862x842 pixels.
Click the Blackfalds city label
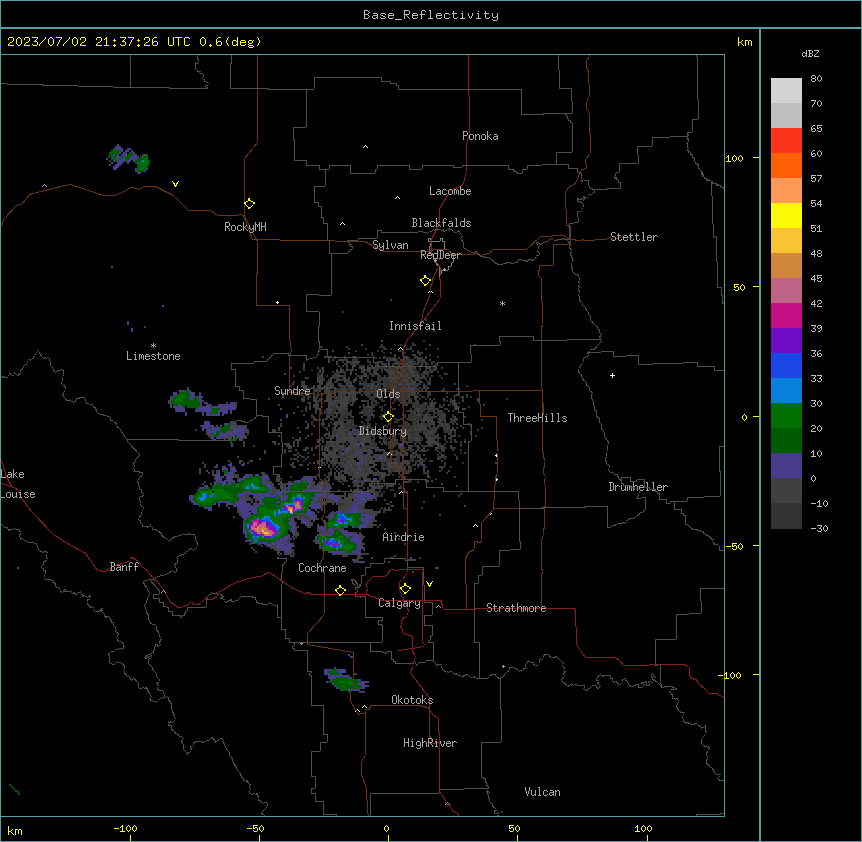pos(441,223)
